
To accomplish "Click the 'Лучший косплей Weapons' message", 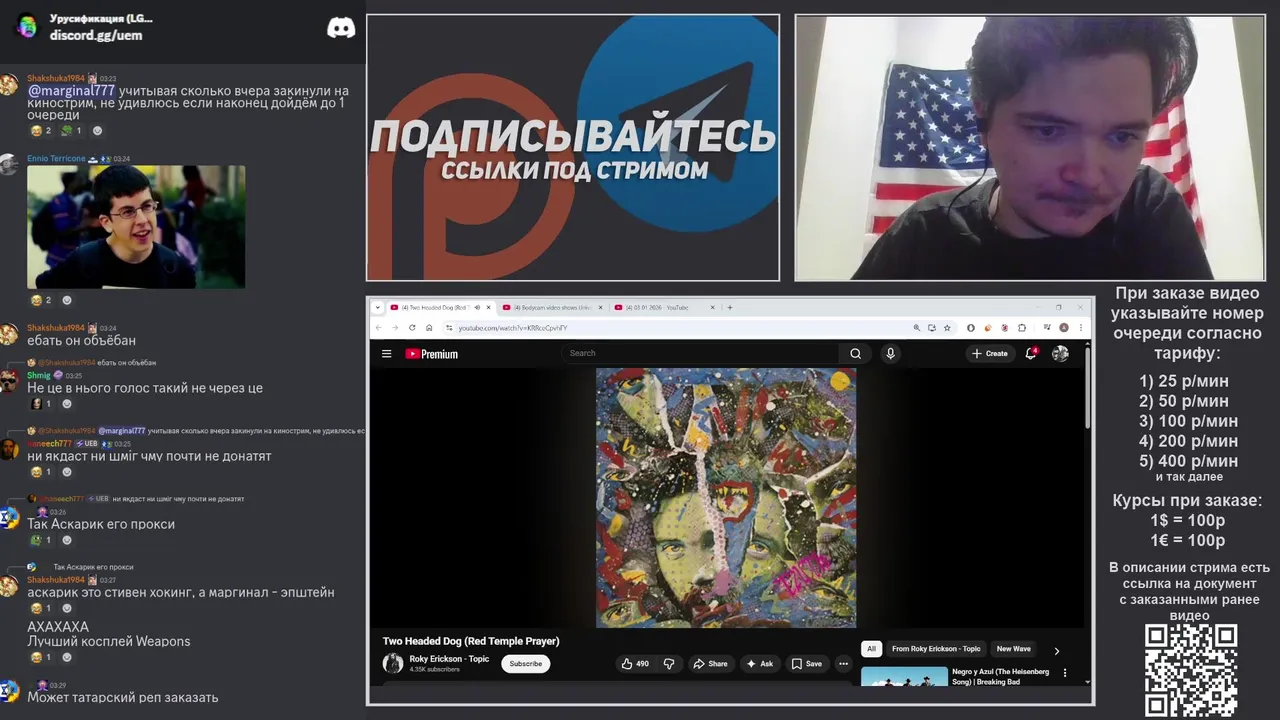I will (x=108, y=641).
